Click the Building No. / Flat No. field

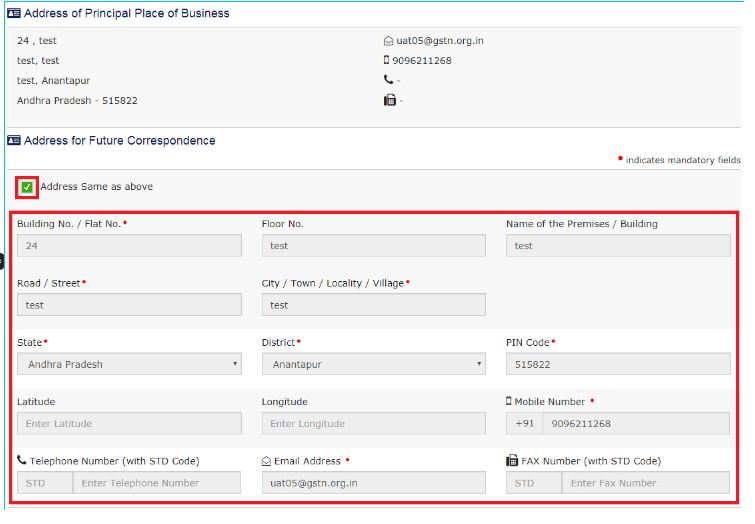point(129,246)
